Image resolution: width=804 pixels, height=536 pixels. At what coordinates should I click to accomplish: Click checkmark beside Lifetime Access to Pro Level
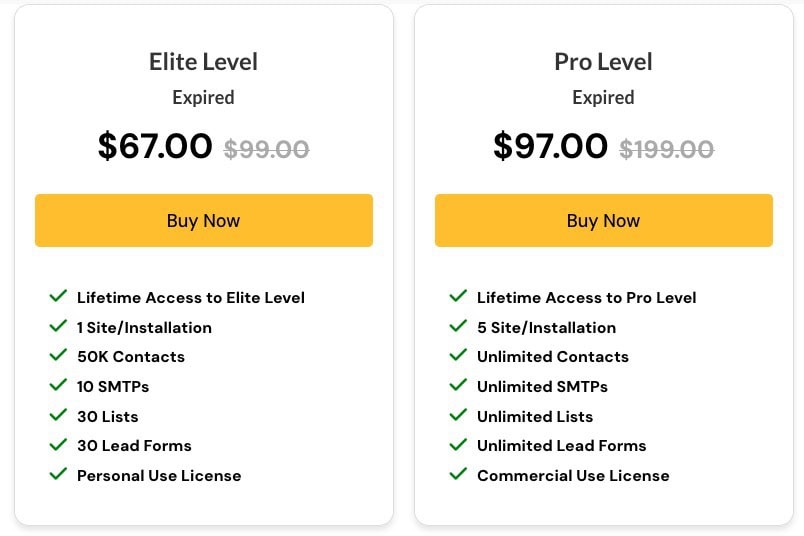point(458,296)
